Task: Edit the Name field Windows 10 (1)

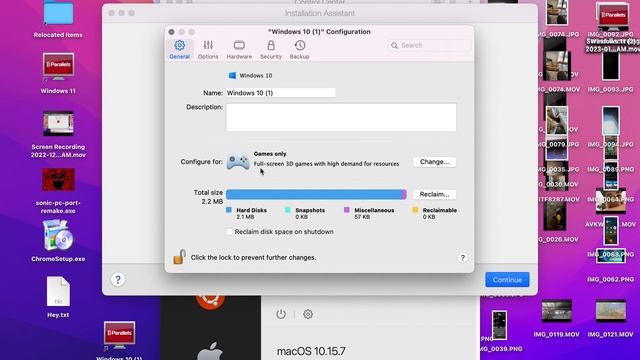Action: (x=281, y=93)
